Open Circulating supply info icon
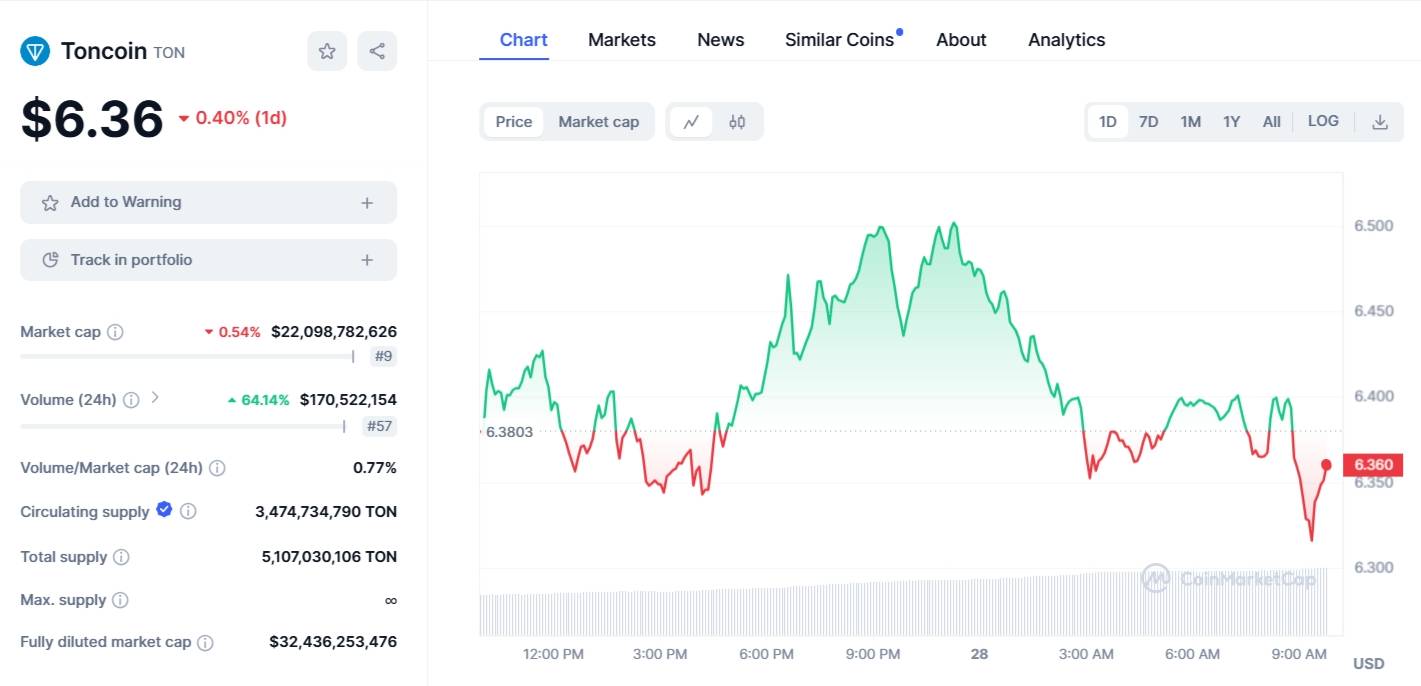 [x=188, y=511]
